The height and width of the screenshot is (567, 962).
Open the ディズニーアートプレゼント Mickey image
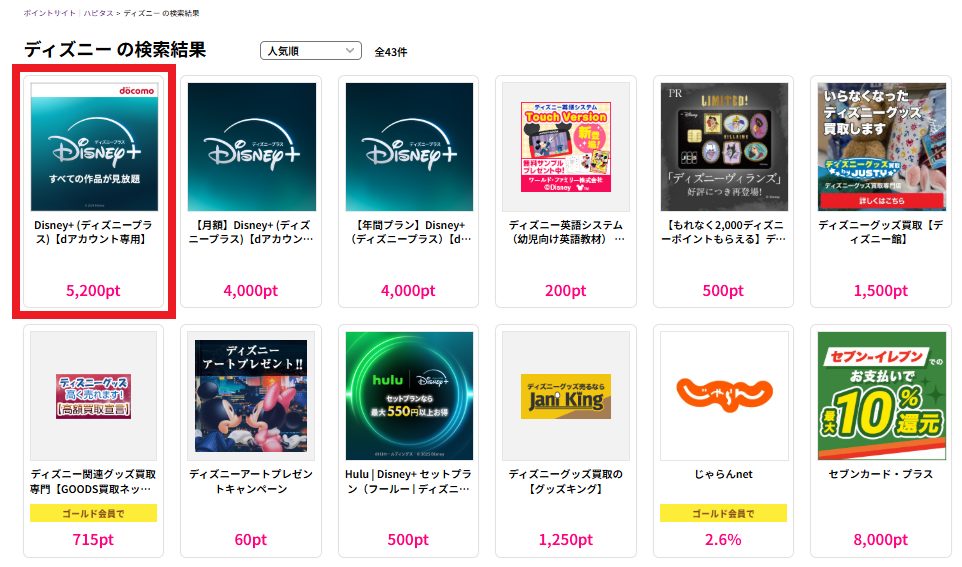point(251,396)
